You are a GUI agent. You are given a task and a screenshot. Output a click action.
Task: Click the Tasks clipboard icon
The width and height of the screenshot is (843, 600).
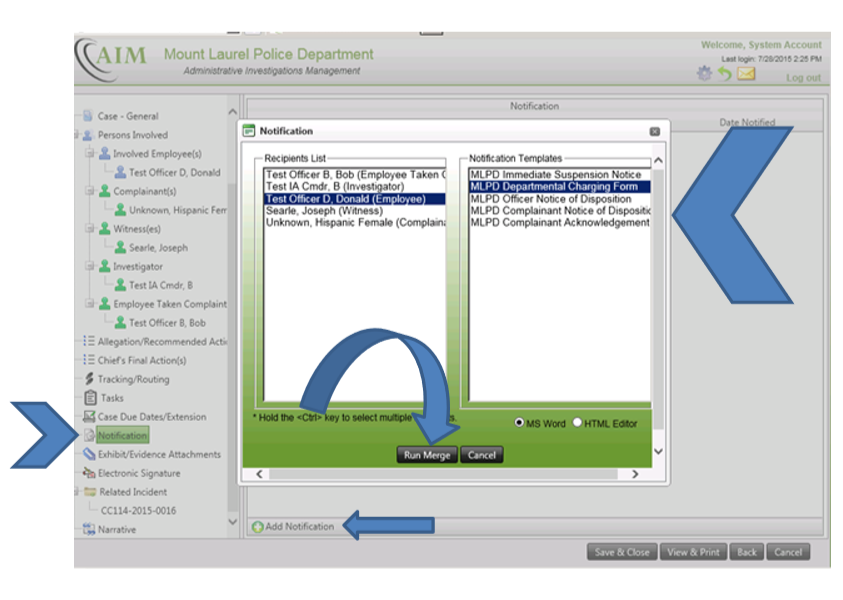pyautogui.click(x=89, y=398)
